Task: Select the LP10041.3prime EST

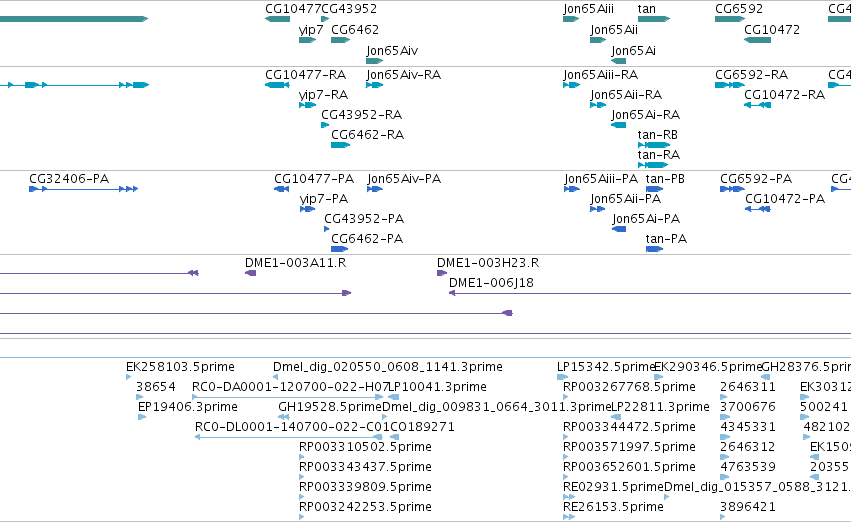Action: (x=393, y=397)
